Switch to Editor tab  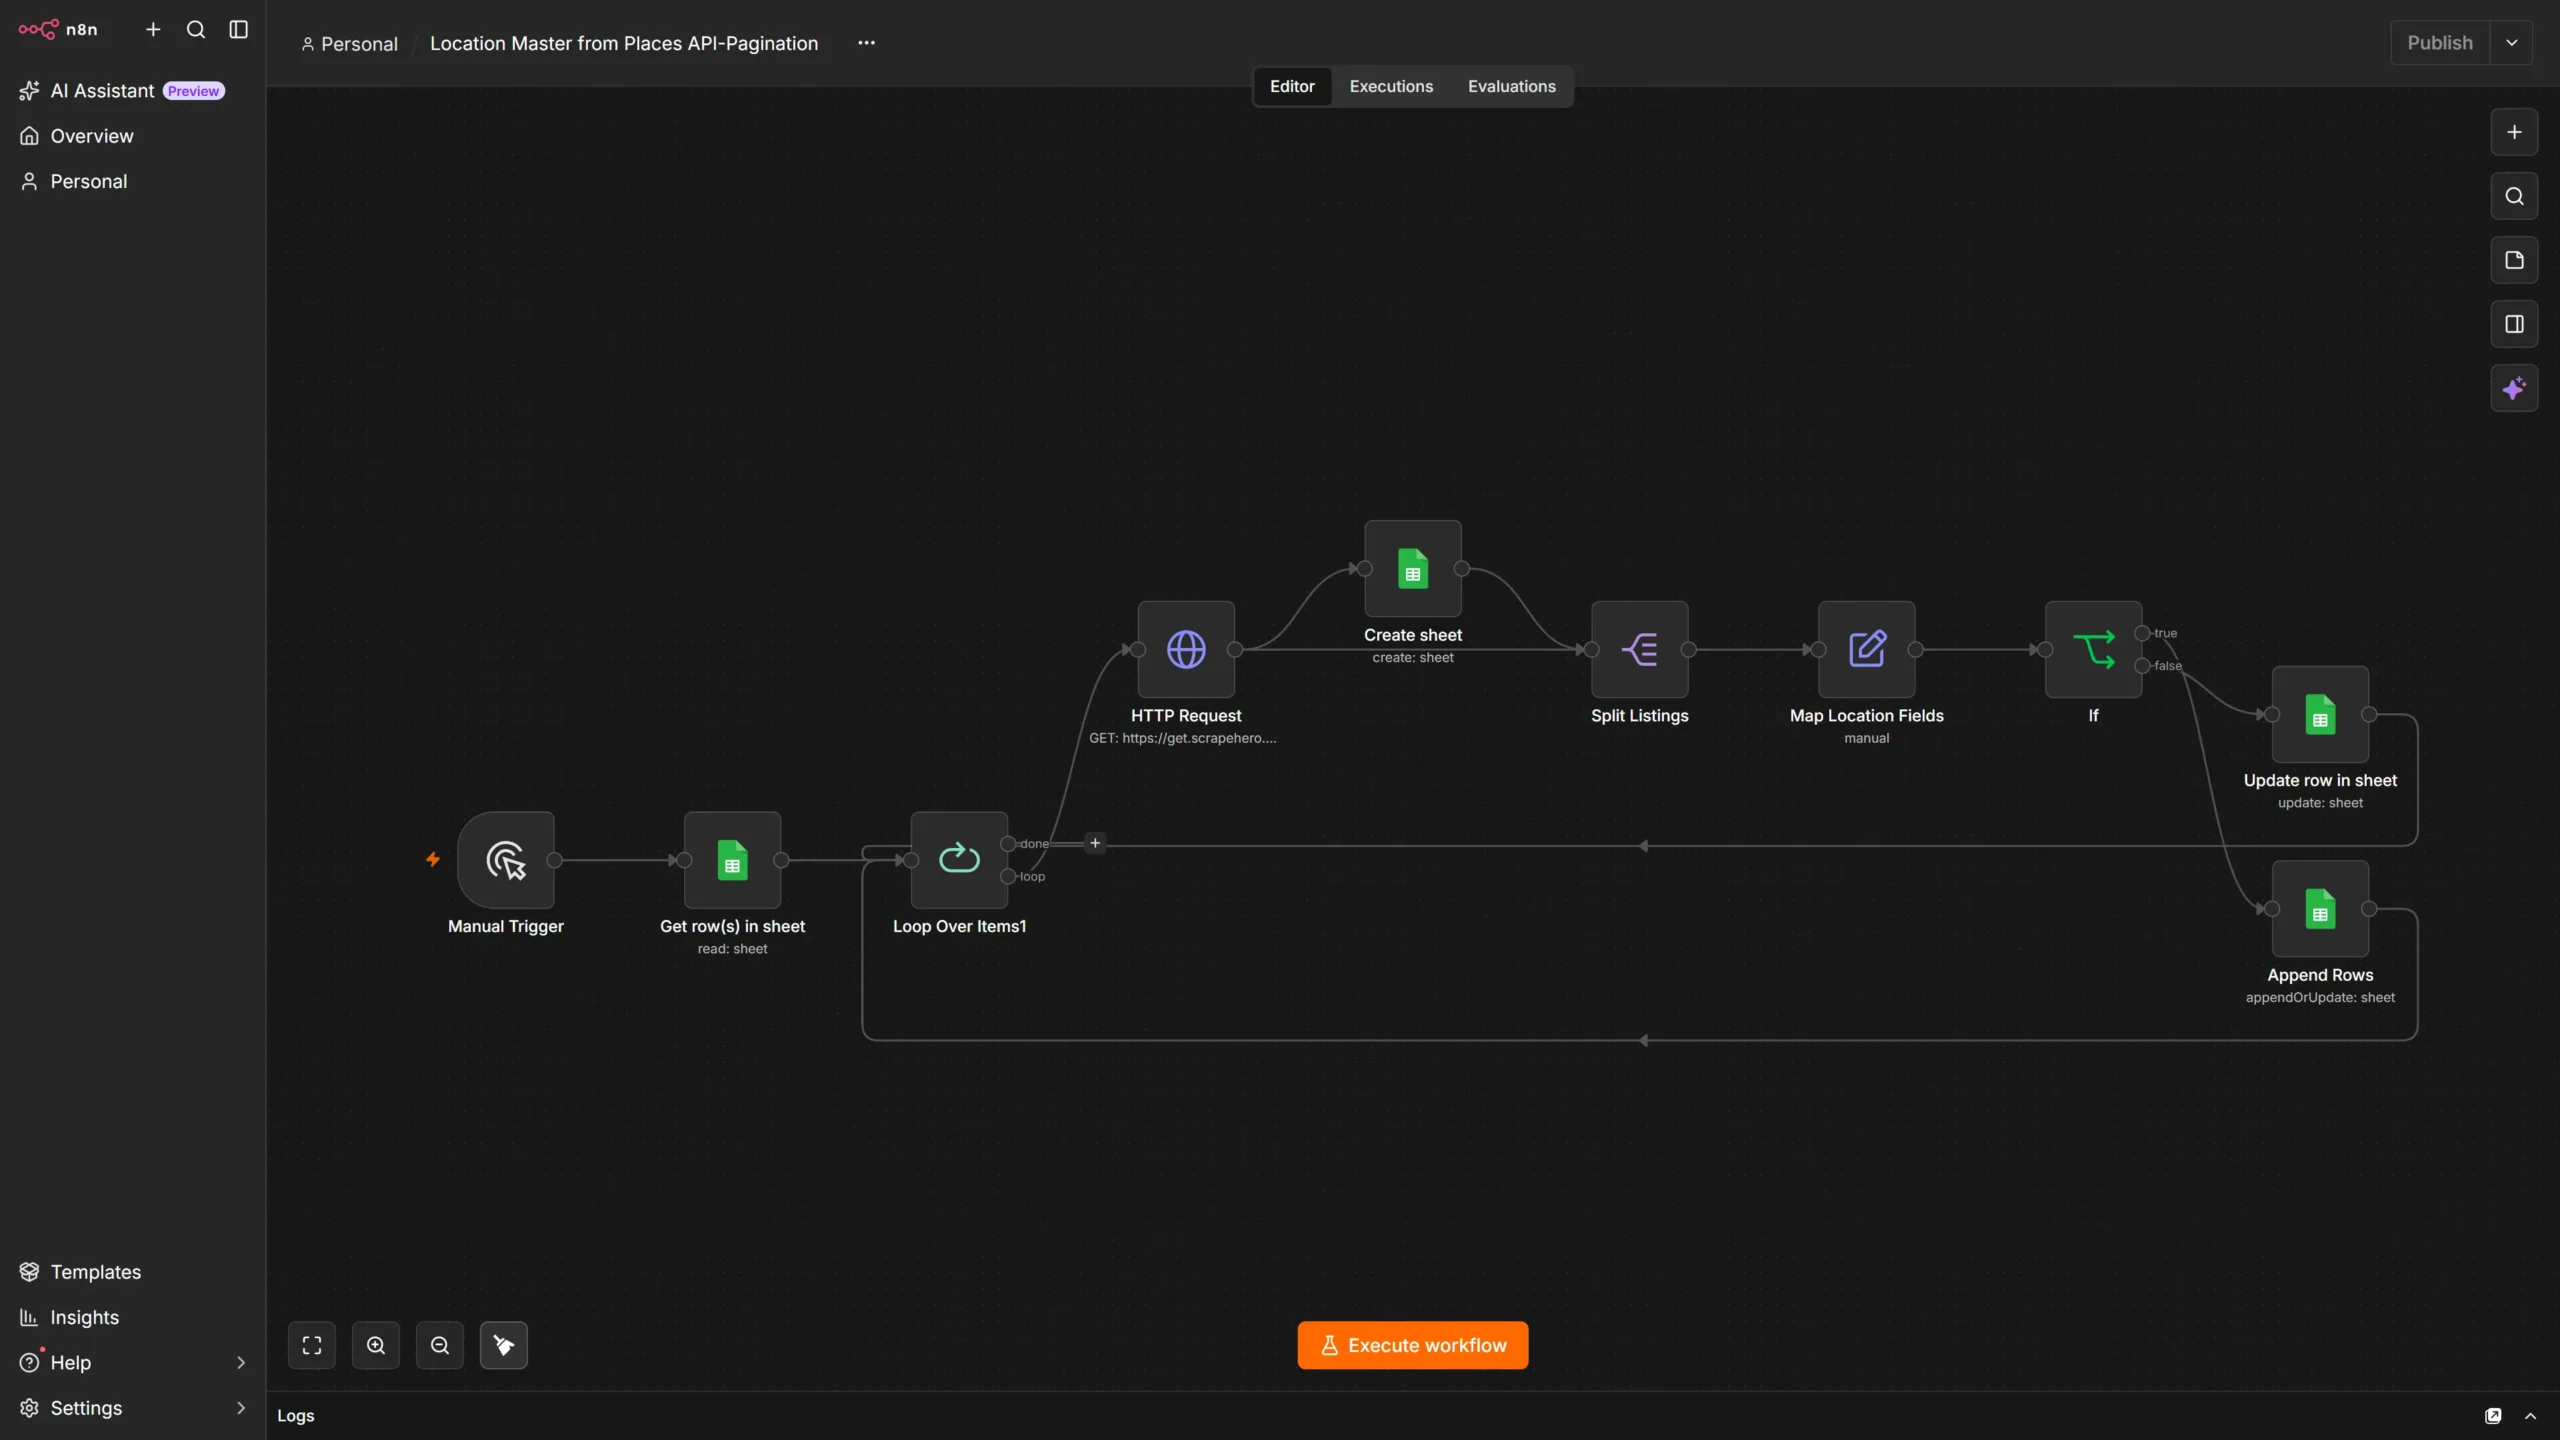pyautogui.click(x=1292, y=87)
